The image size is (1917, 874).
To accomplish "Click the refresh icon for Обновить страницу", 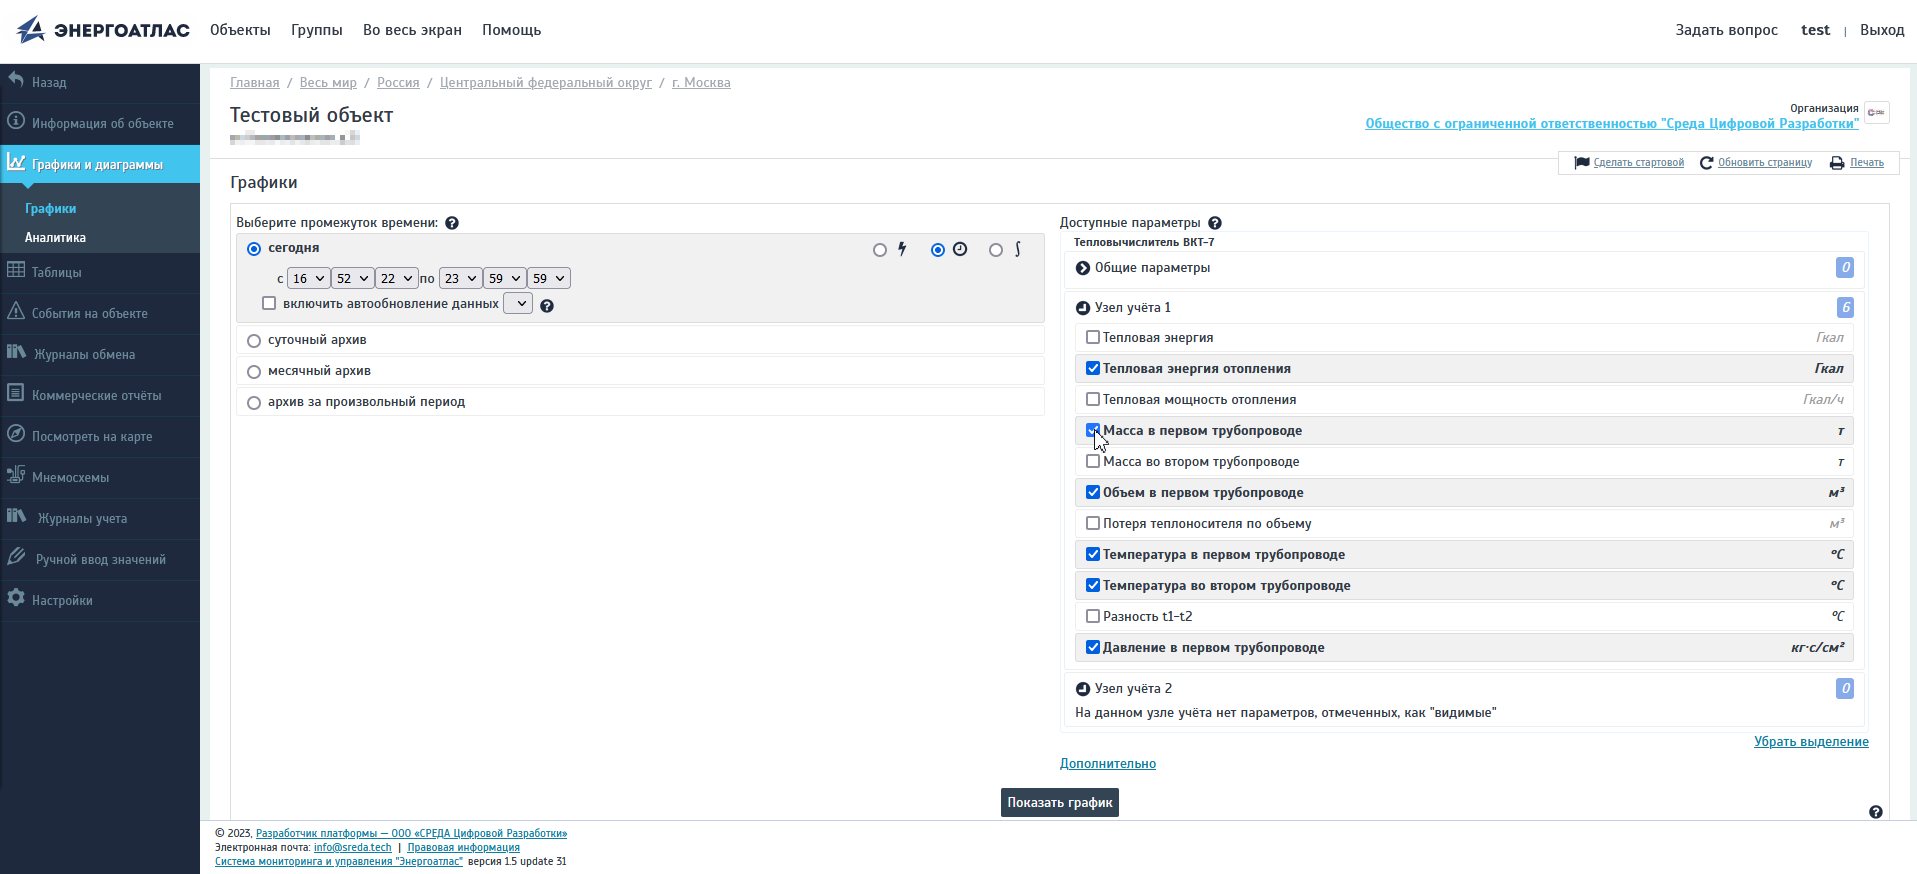I will click(x=1706, y=163).
